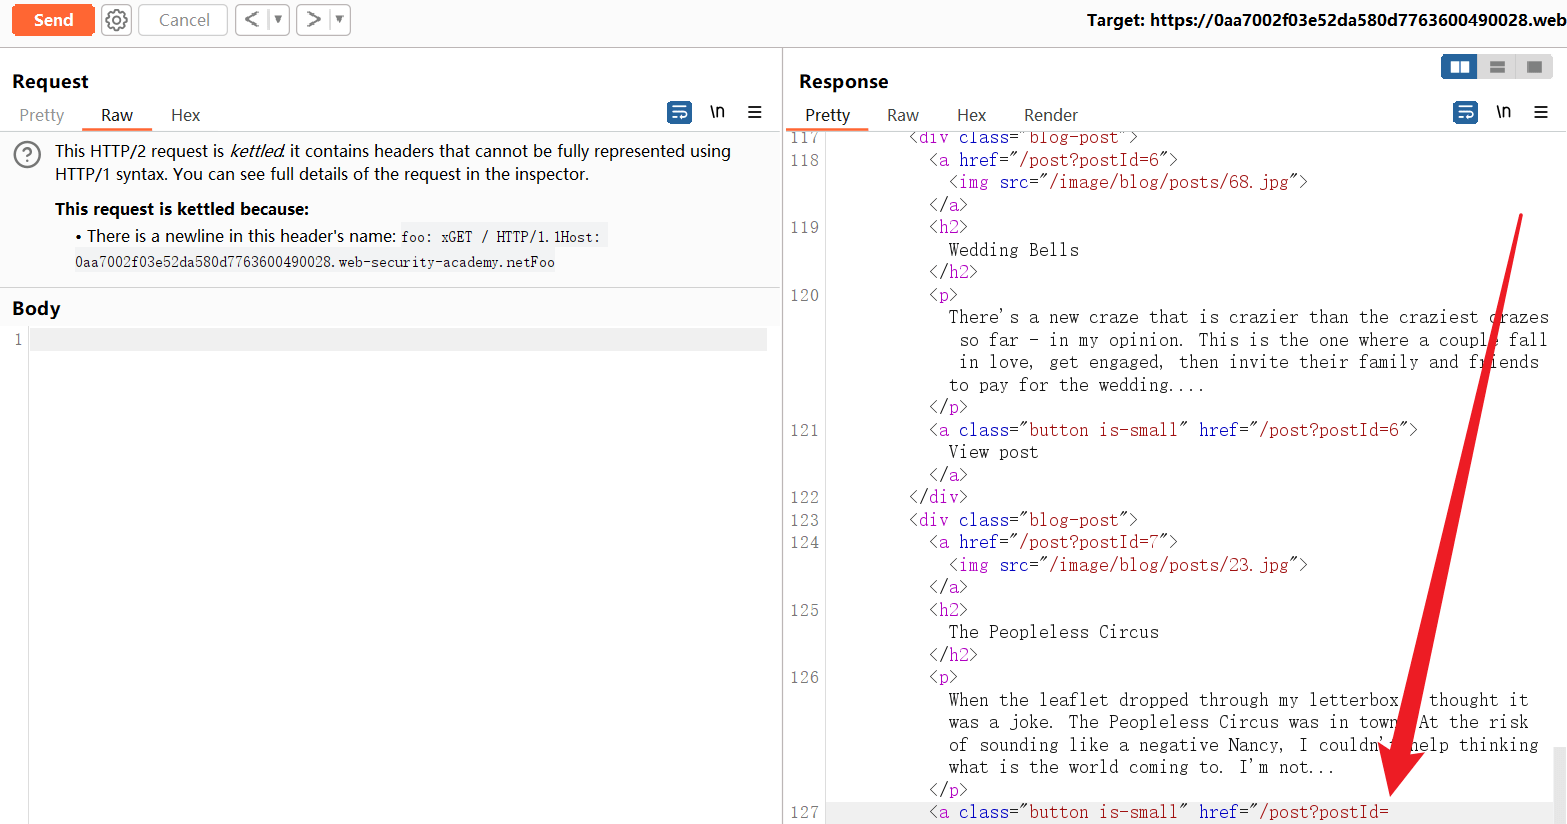This screenshot has height=824, width=1567.
Task: Click the Body section heading
Action: point(36,308)
